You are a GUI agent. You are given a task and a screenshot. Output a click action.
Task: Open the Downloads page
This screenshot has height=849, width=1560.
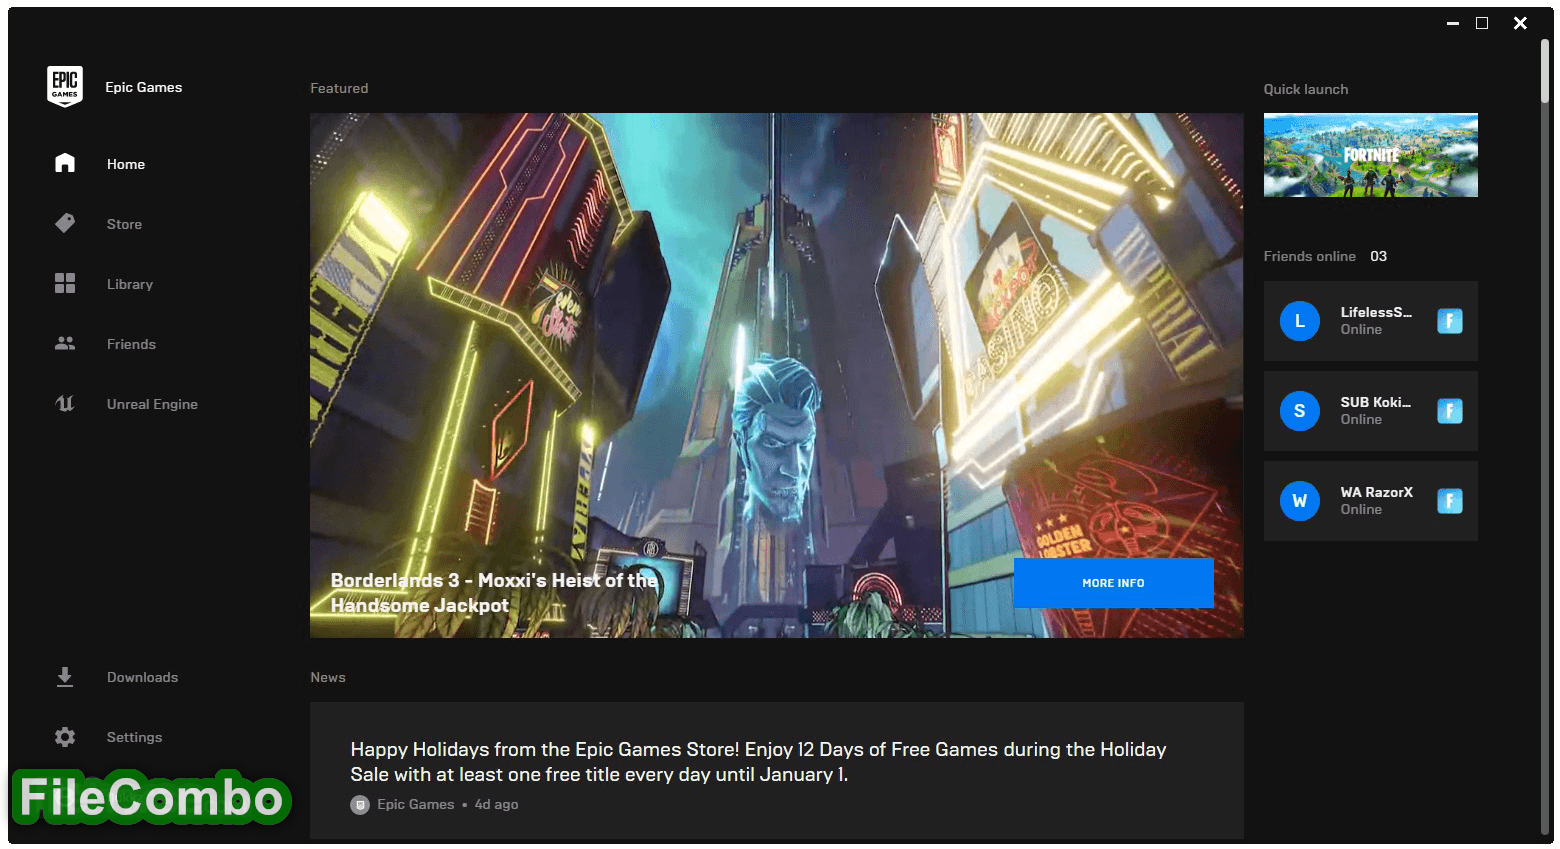coord(142,677)
